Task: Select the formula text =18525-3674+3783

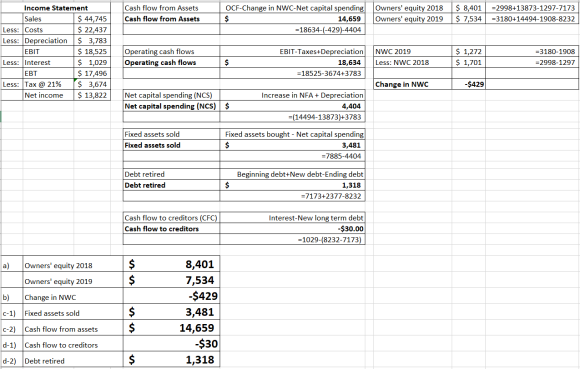Action: (x=329, y=73)
